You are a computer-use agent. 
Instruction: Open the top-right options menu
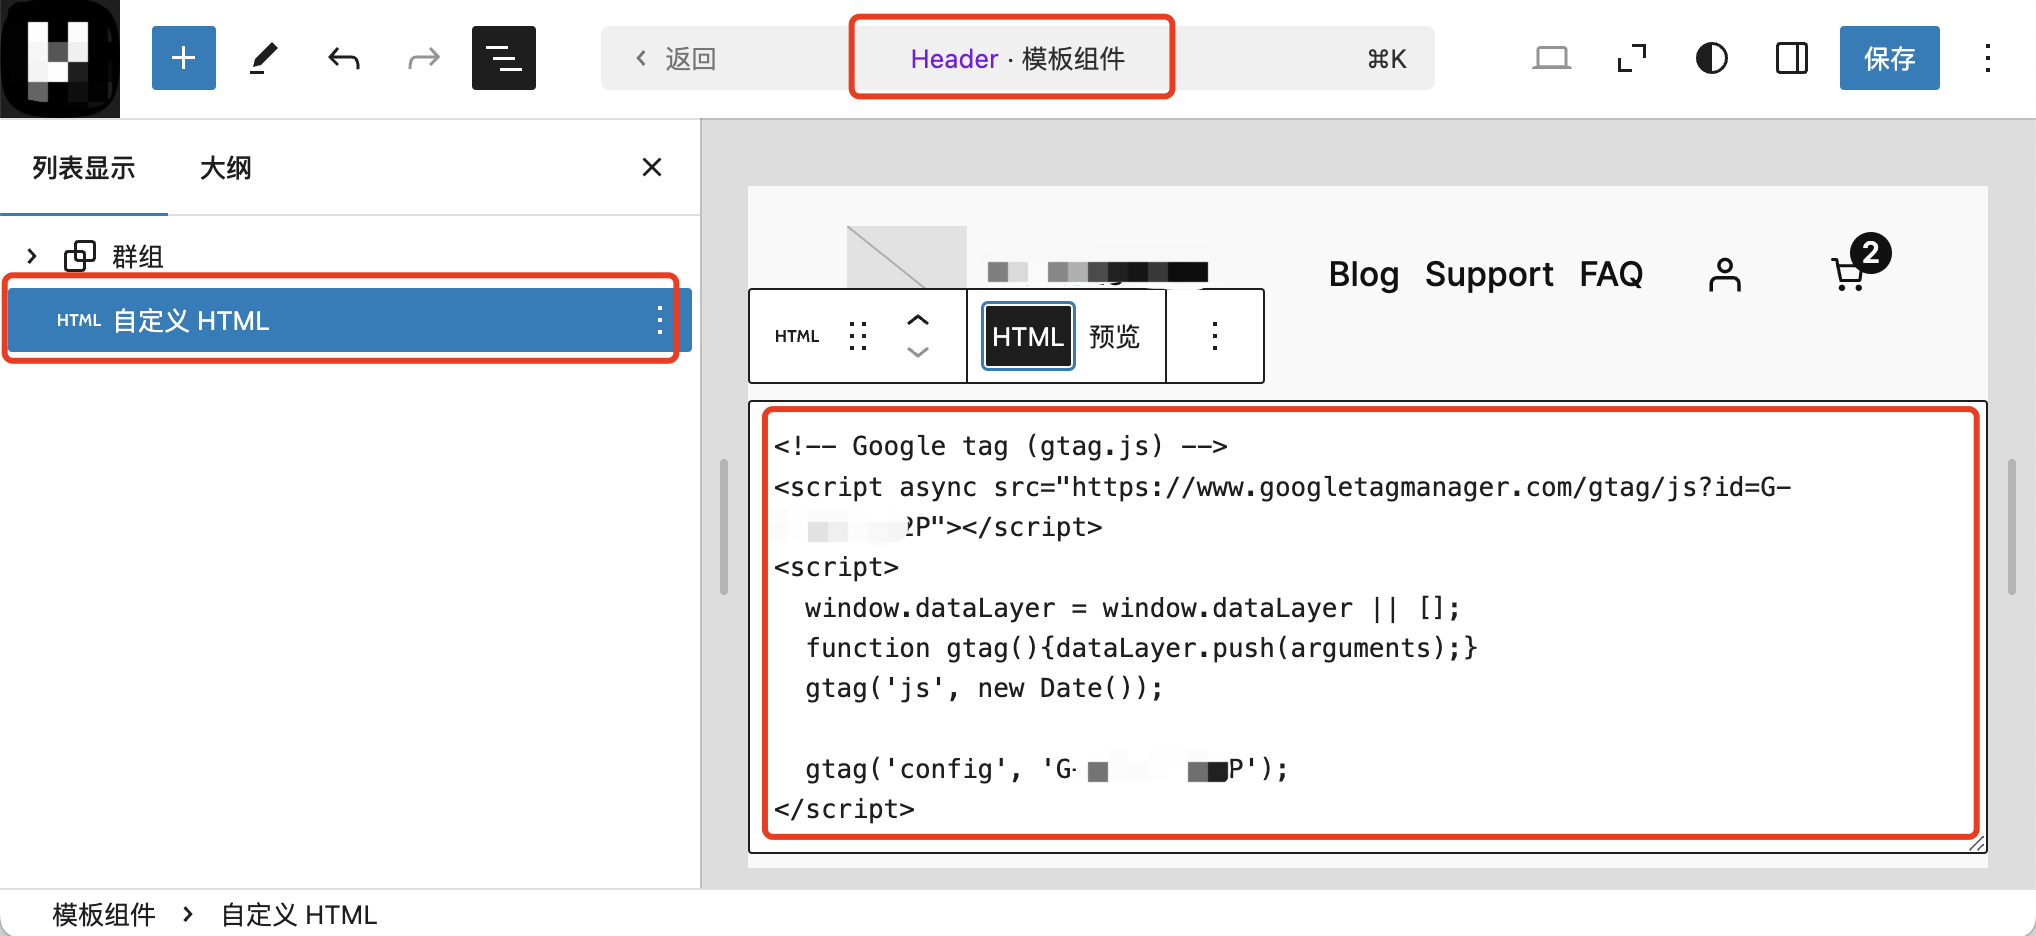[x=1988, y=58]
